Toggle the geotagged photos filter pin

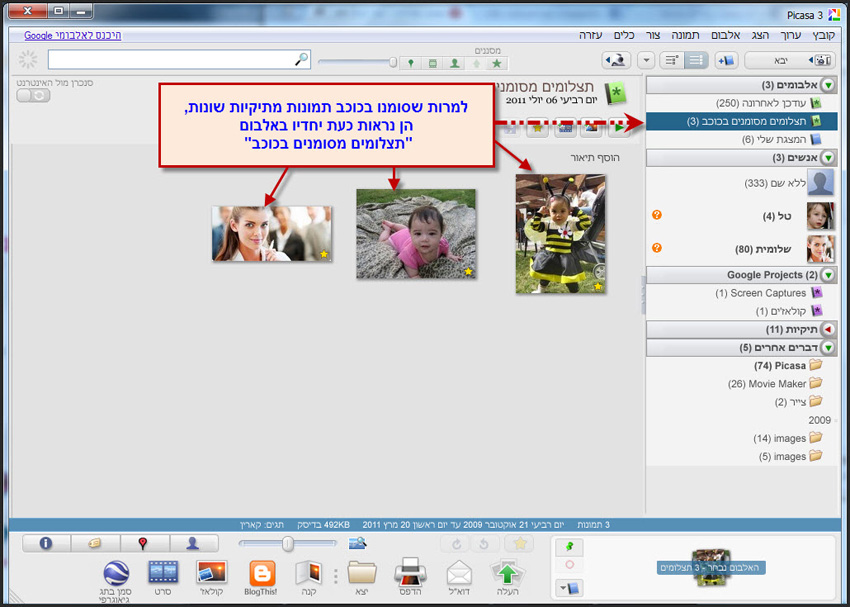(411, 63)
